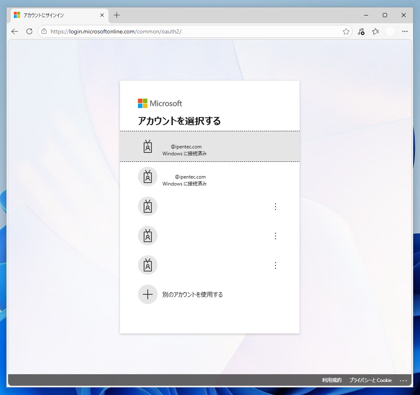Reload the page with refresh icon

29,32
